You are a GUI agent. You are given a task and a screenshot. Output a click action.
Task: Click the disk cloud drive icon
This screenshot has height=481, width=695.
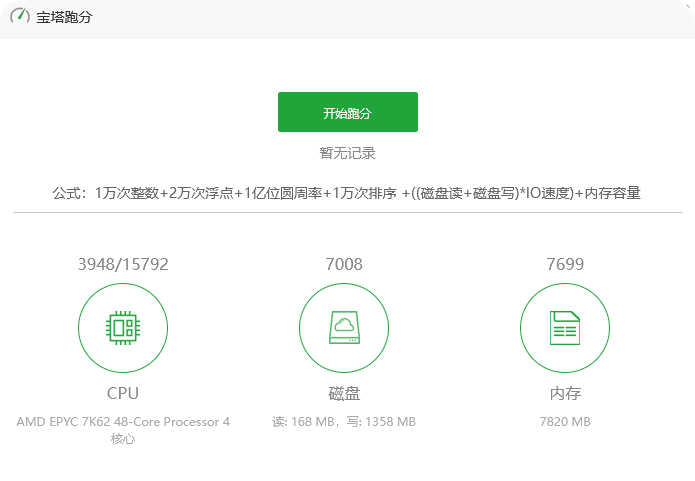344,327
